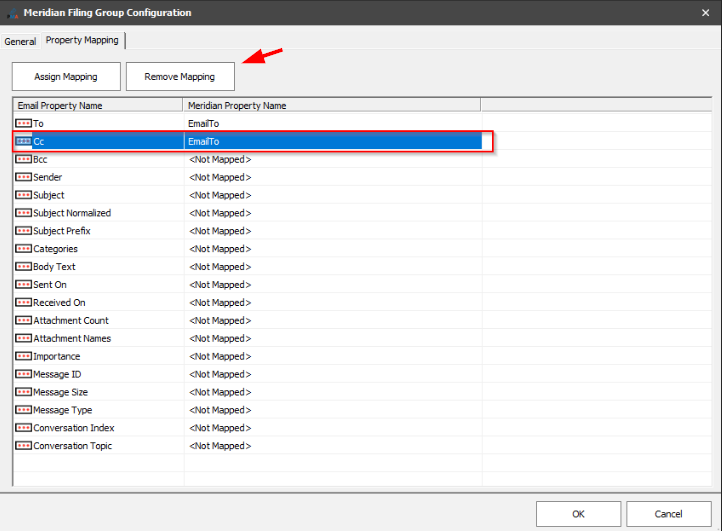
Task: Click the icon beside Importance
Action: tap(23, 356)
